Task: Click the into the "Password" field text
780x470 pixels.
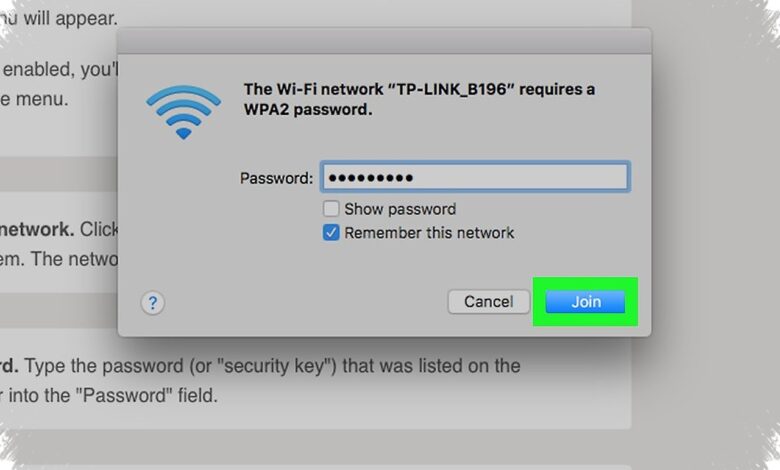Action: (x=109, y=396)
